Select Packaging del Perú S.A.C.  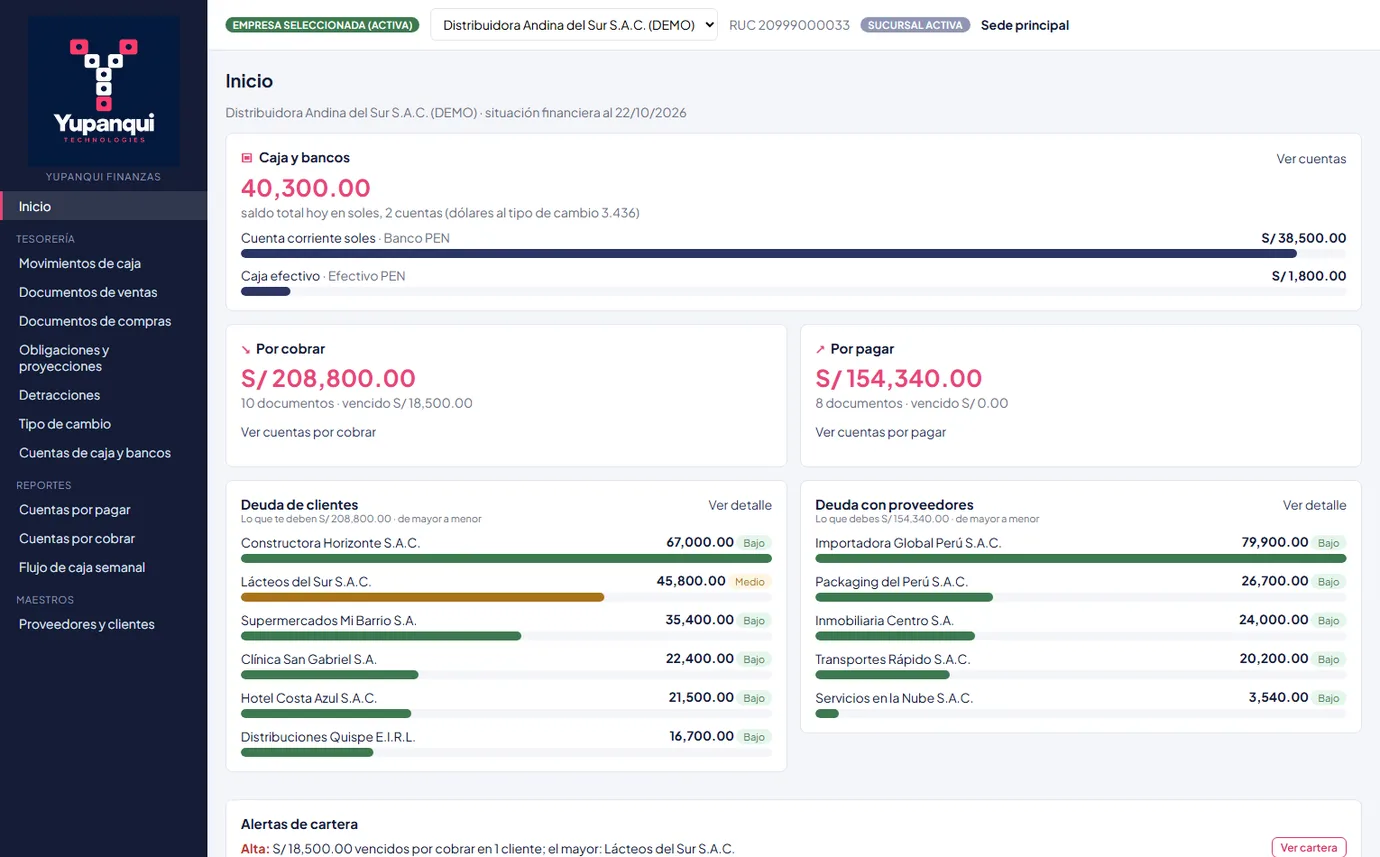[1081, 588]
